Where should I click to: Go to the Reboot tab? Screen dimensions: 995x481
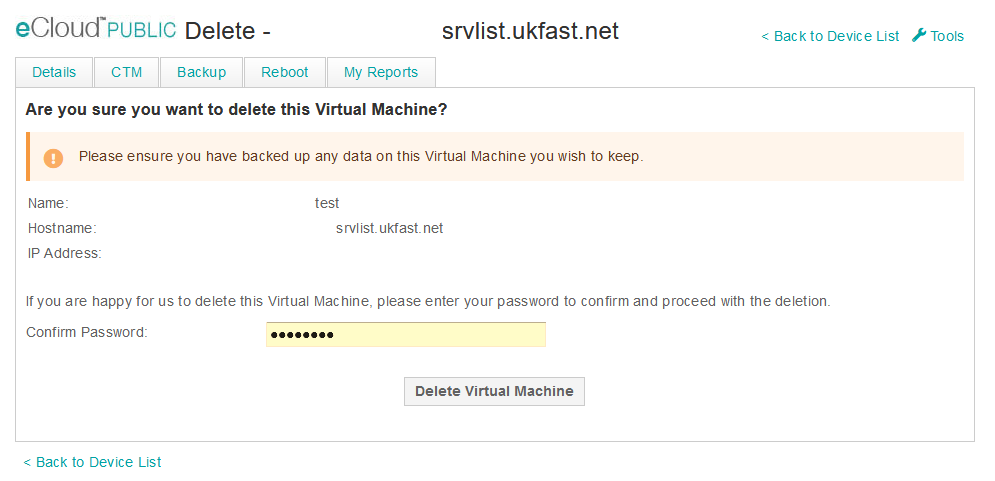click(x=285, y=72)
